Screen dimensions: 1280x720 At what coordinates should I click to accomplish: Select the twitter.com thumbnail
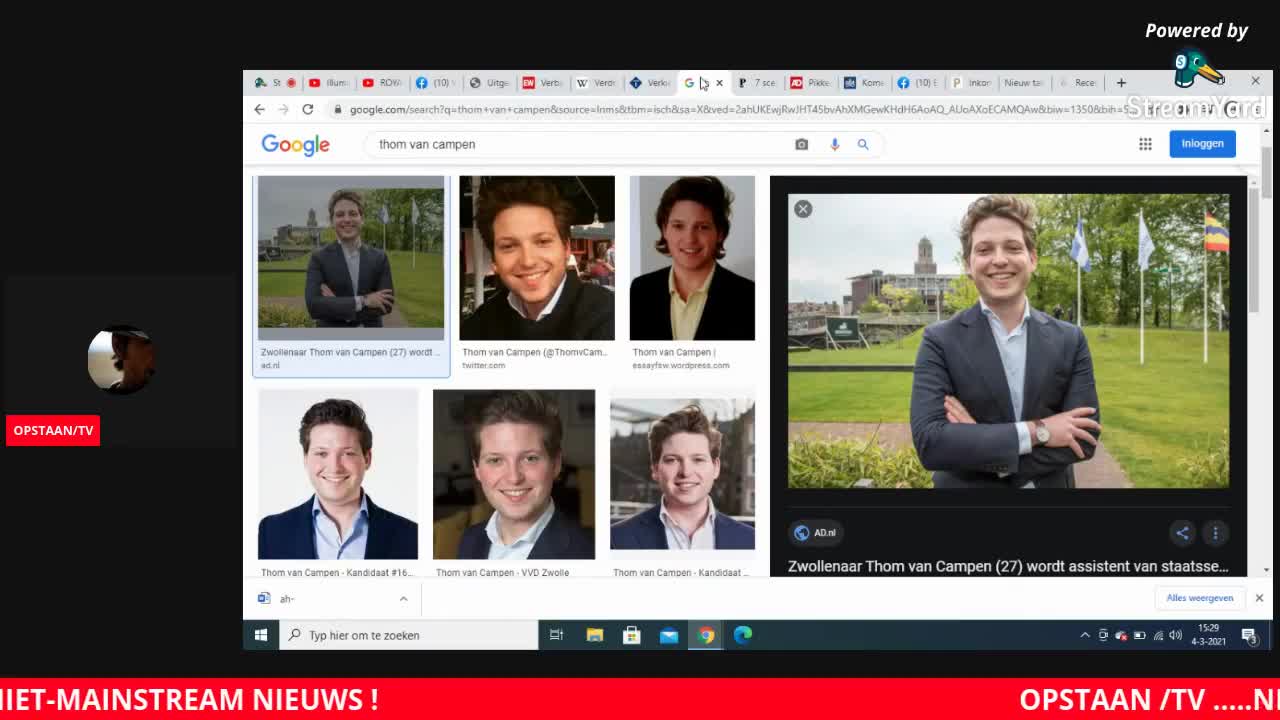pyautogui.click(x=537, y=258)
